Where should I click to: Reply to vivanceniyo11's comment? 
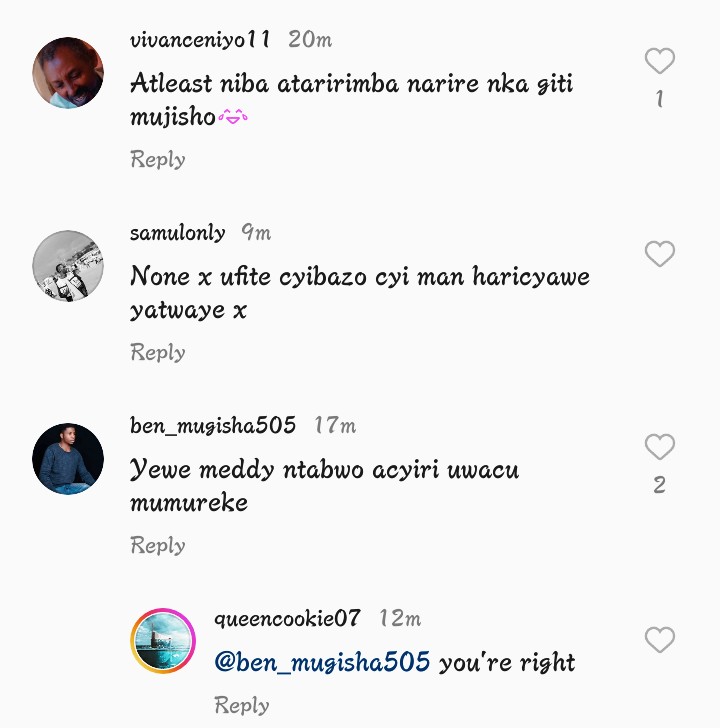point(158,159)
